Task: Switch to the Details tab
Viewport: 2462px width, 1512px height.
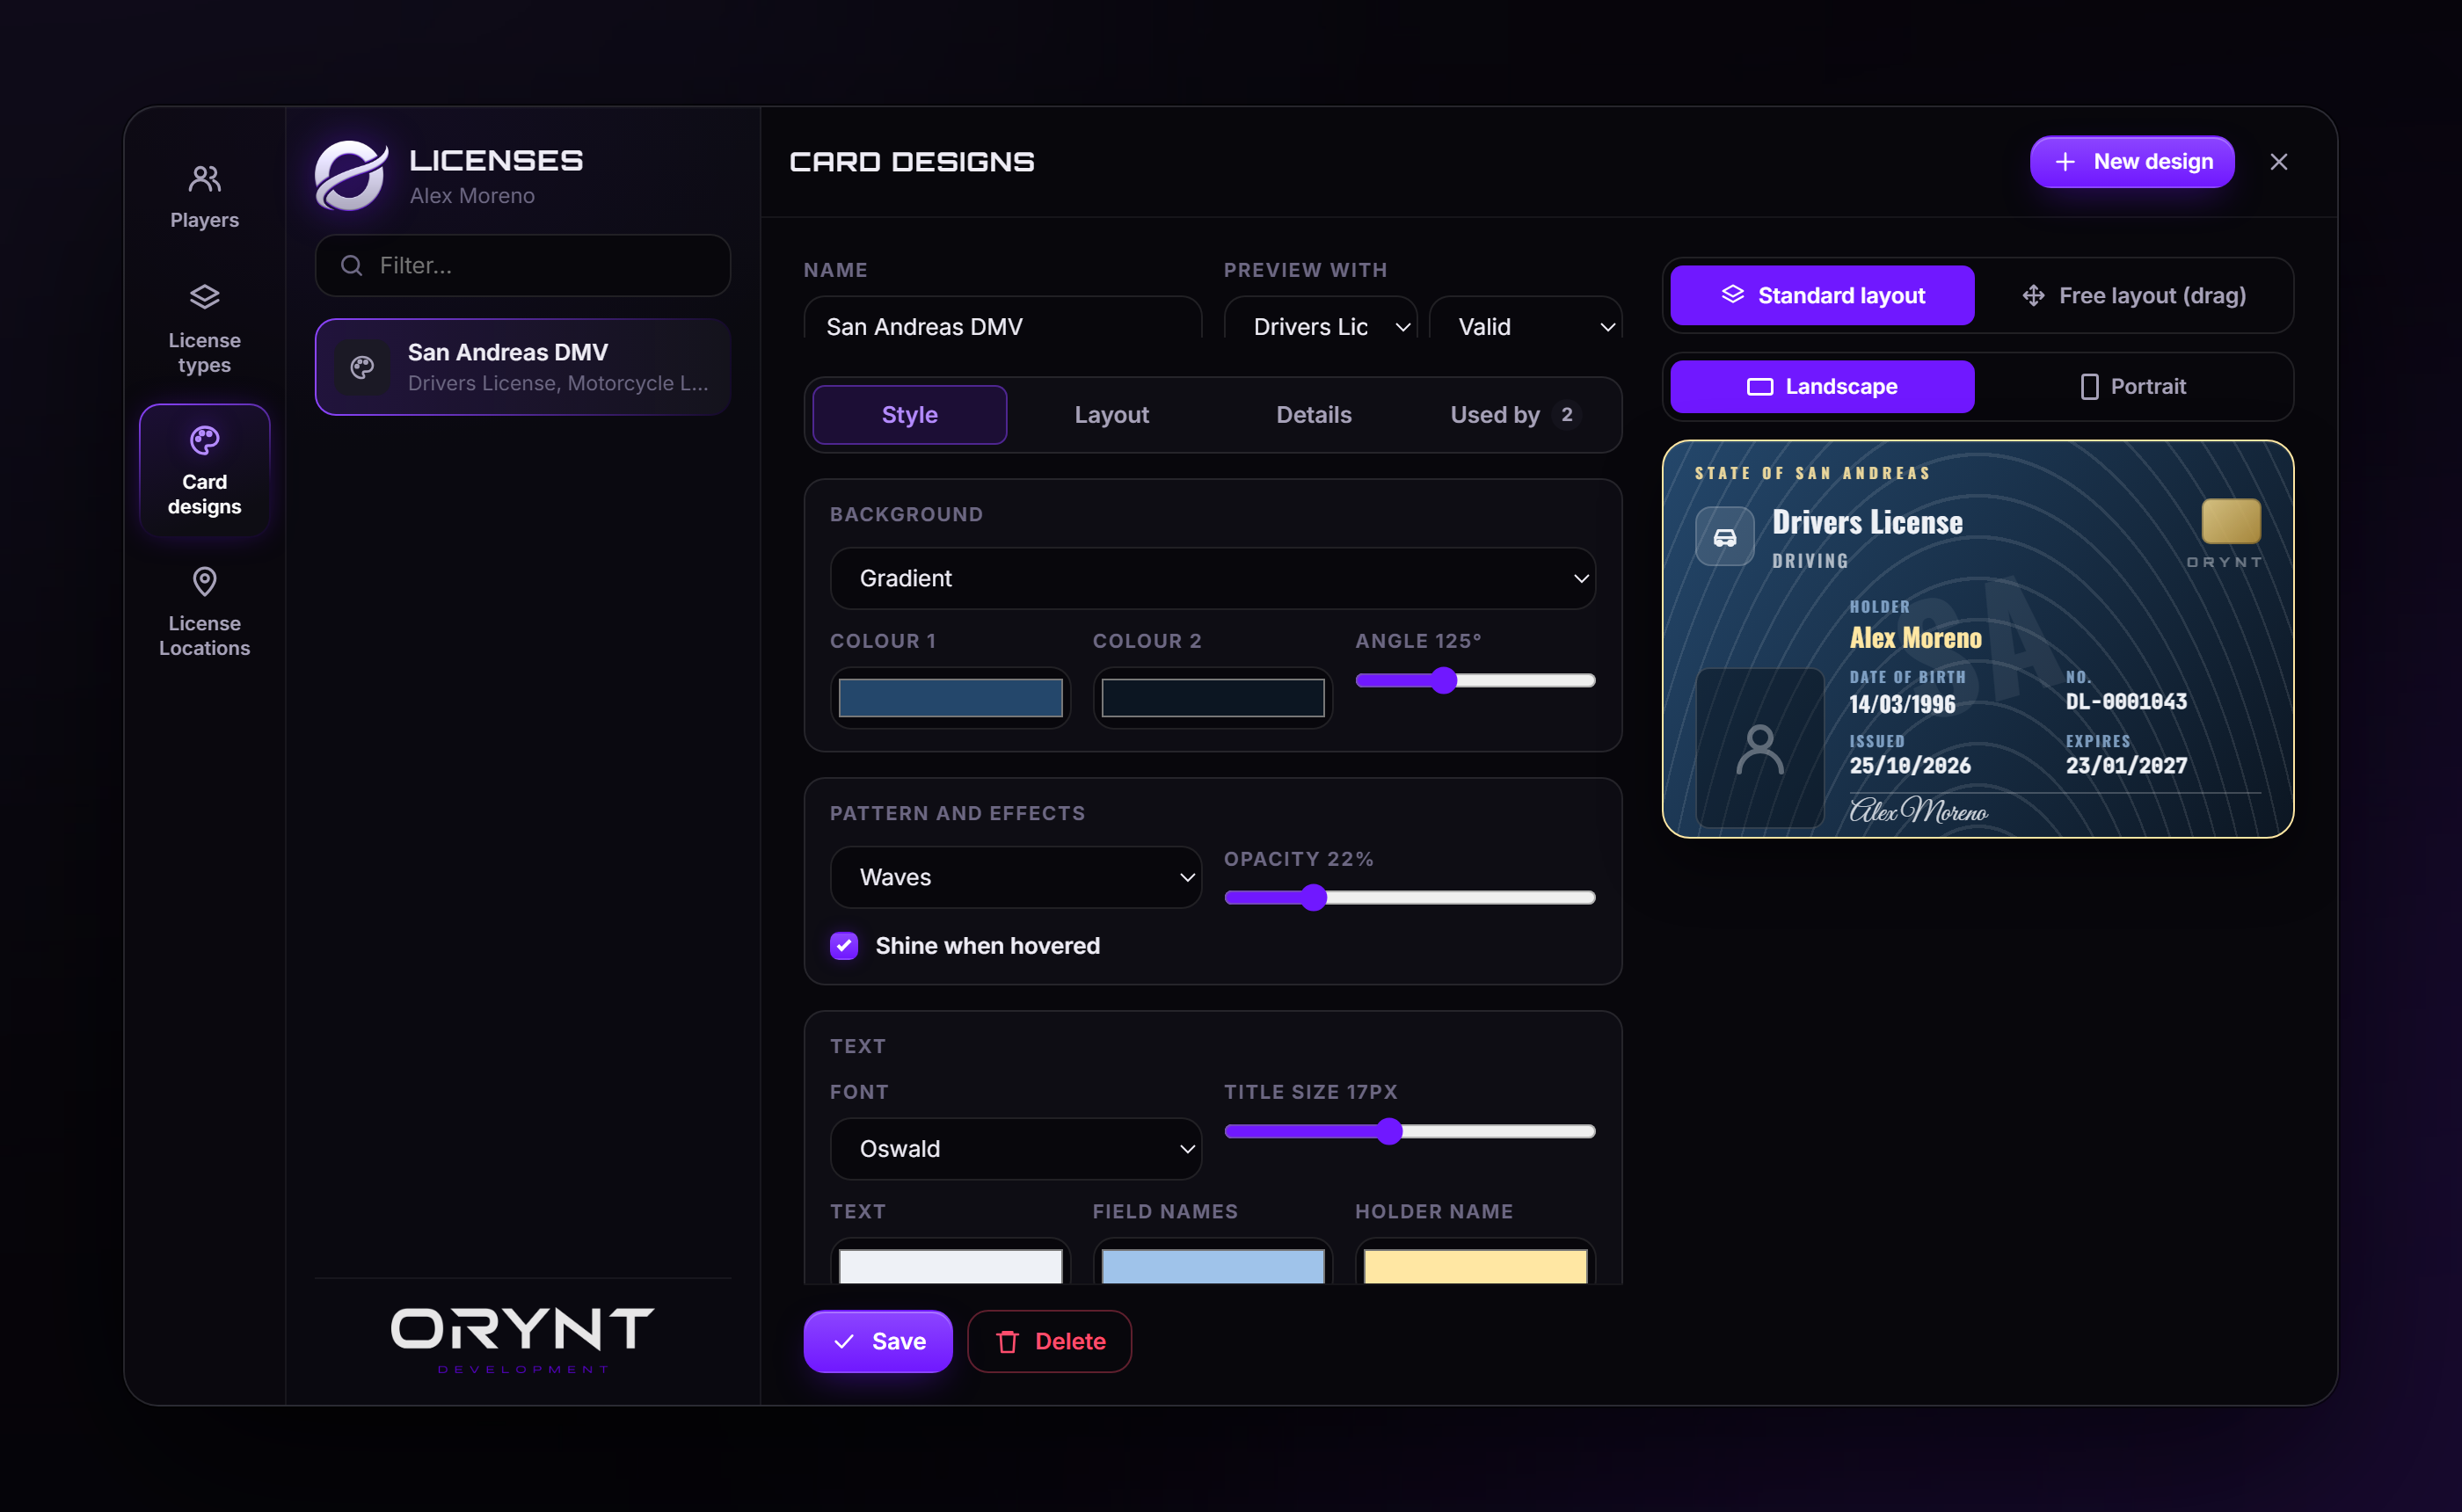Action: [x=1313, y=414]
